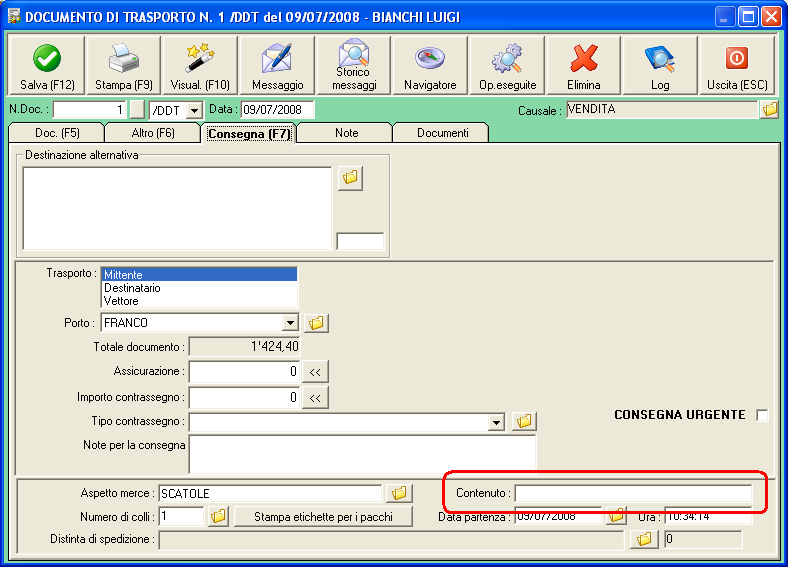788x567 pixels.
Task: Click the Assicurazione amount field
Action: (244, 372)
